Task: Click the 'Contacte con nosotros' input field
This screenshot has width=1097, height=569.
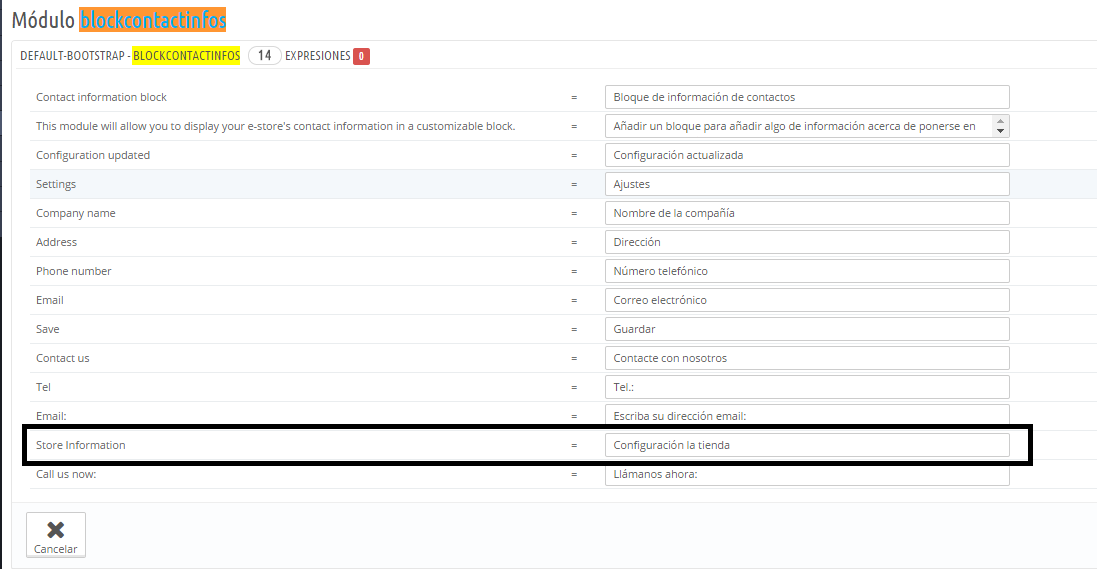Action: click(806, 358)
